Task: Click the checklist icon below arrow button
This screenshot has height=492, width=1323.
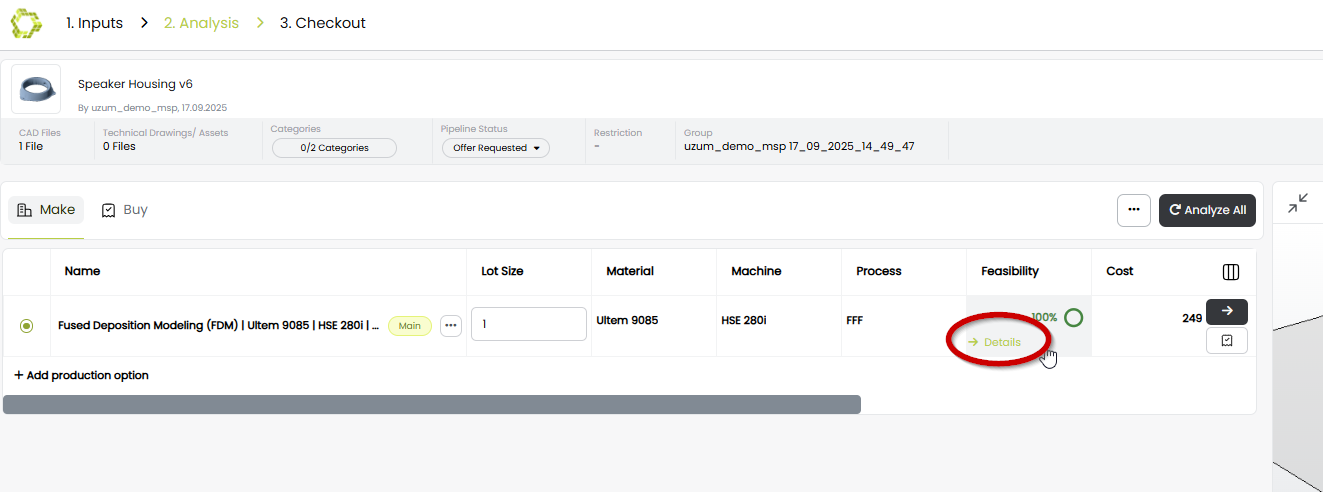Action: click(1226, 341)
